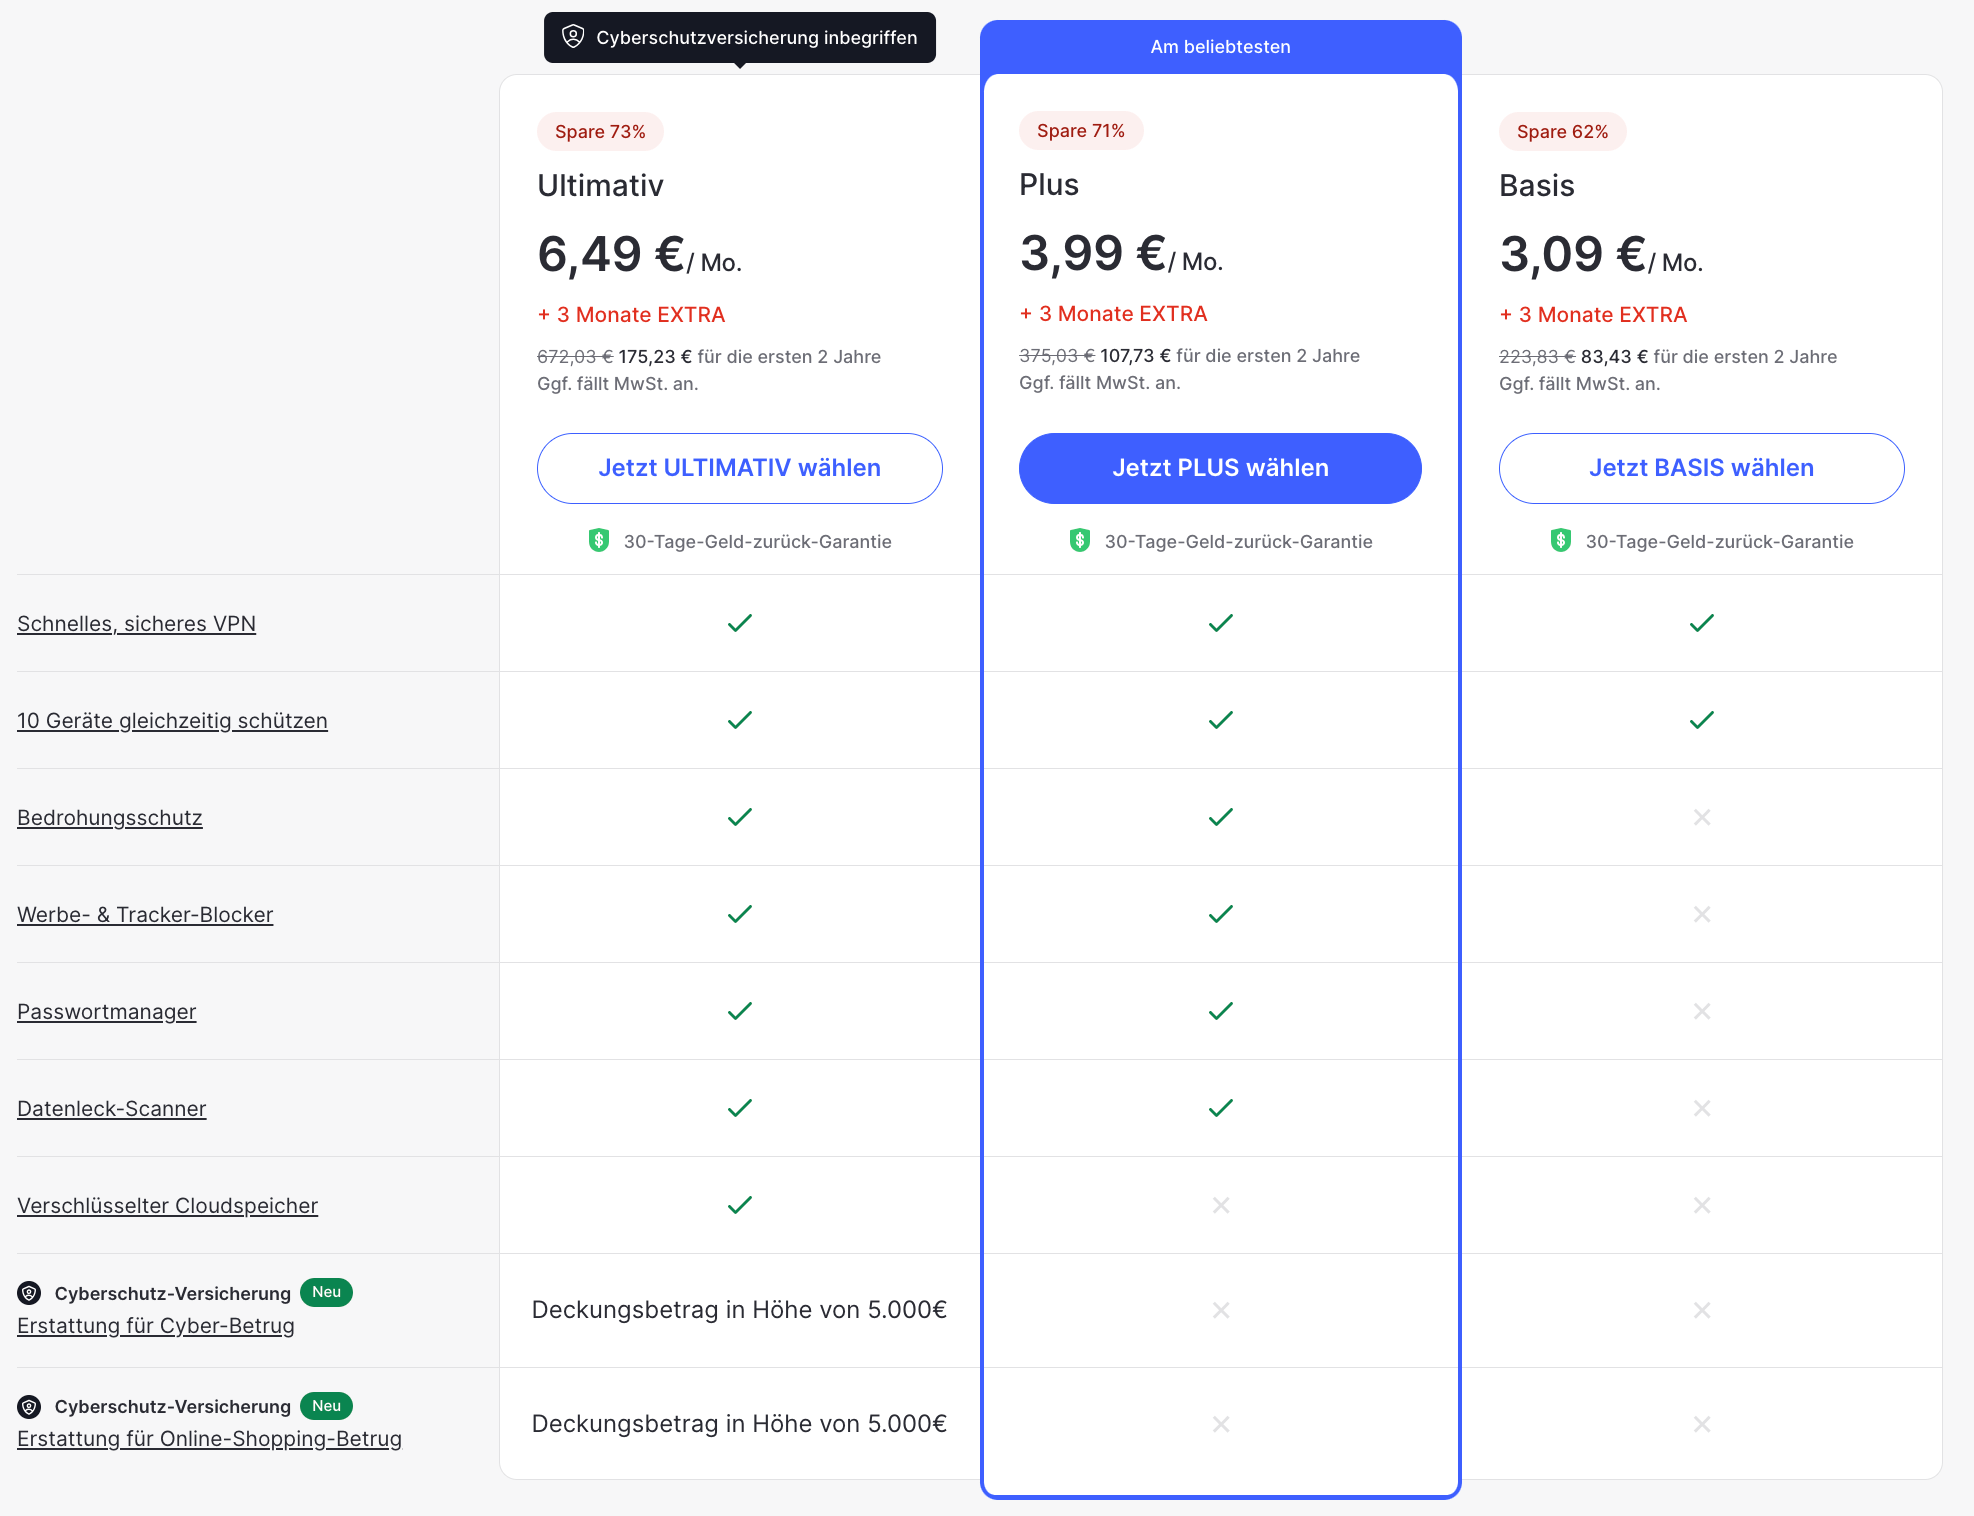Image resolution: width=1974 pixels, height=1516 pixels.
Task: Click the Plus checkmark for Datenleck-Scanner
Action: click(1221, 1108)
